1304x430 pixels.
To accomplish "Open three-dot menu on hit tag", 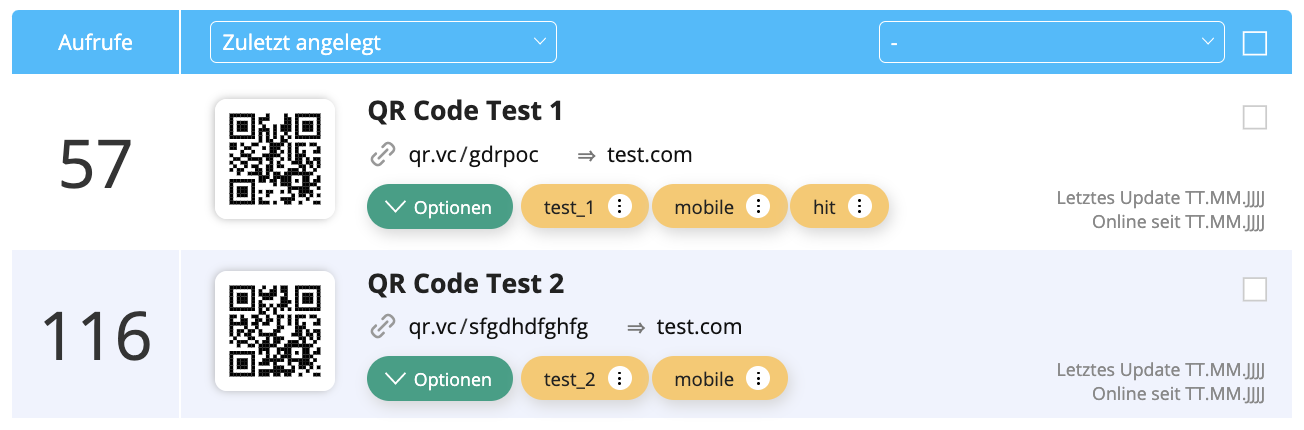I will tap(860, 207).
